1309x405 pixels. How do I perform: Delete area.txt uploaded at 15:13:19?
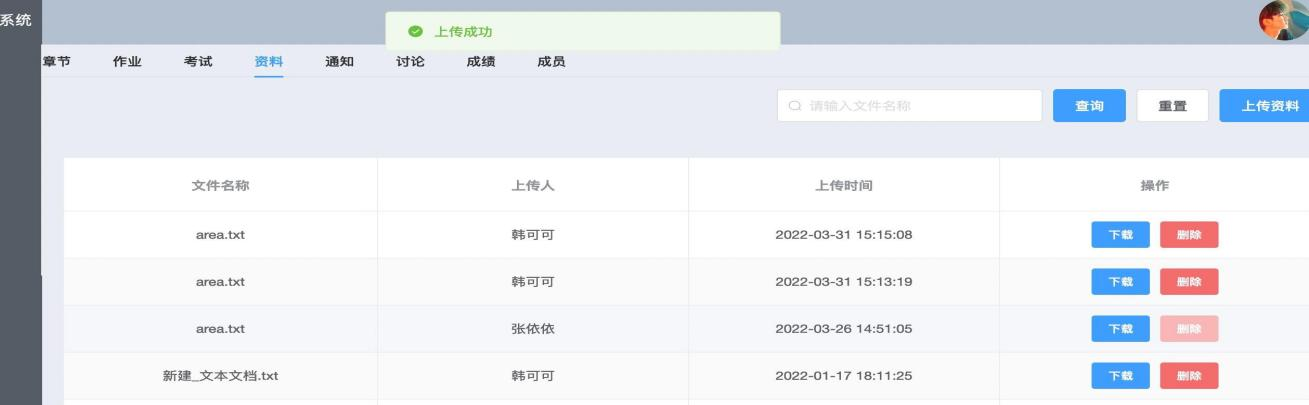1189,282
